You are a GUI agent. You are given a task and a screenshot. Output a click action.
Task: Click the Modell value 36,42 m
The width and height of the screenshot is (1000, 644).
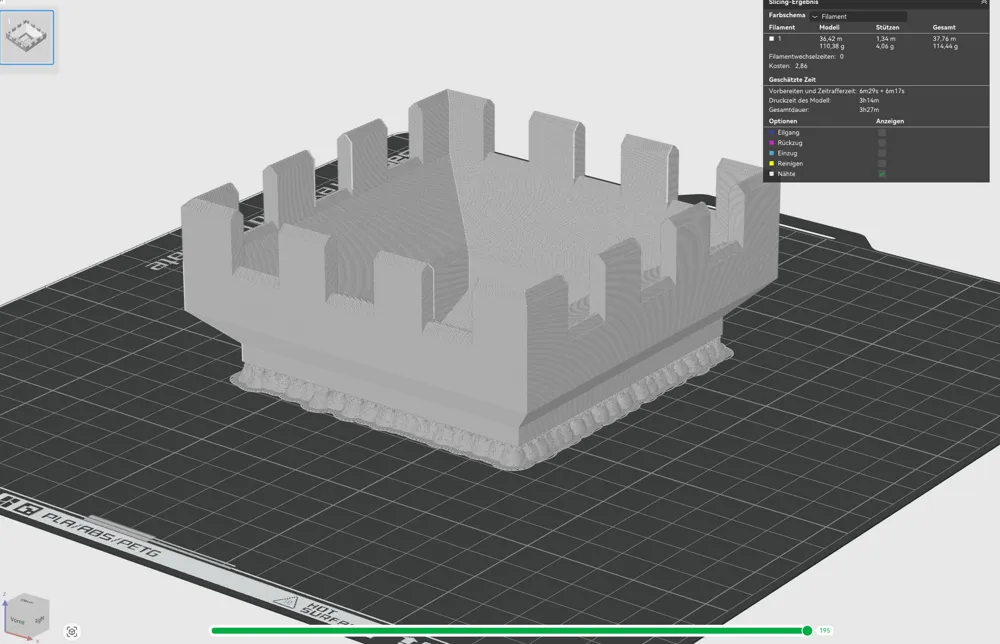coord(830,39)
